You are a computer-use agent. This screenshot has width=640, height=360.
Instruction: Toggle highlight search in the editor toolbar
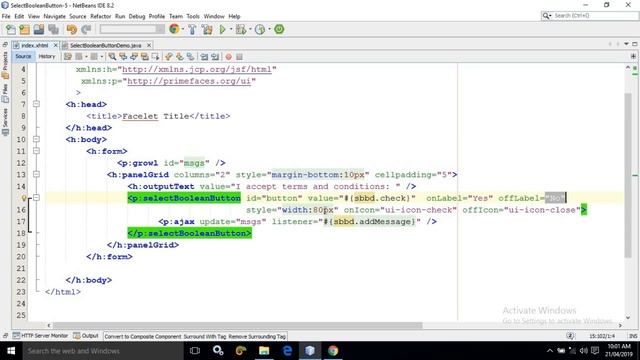click(x=144, y=57)
